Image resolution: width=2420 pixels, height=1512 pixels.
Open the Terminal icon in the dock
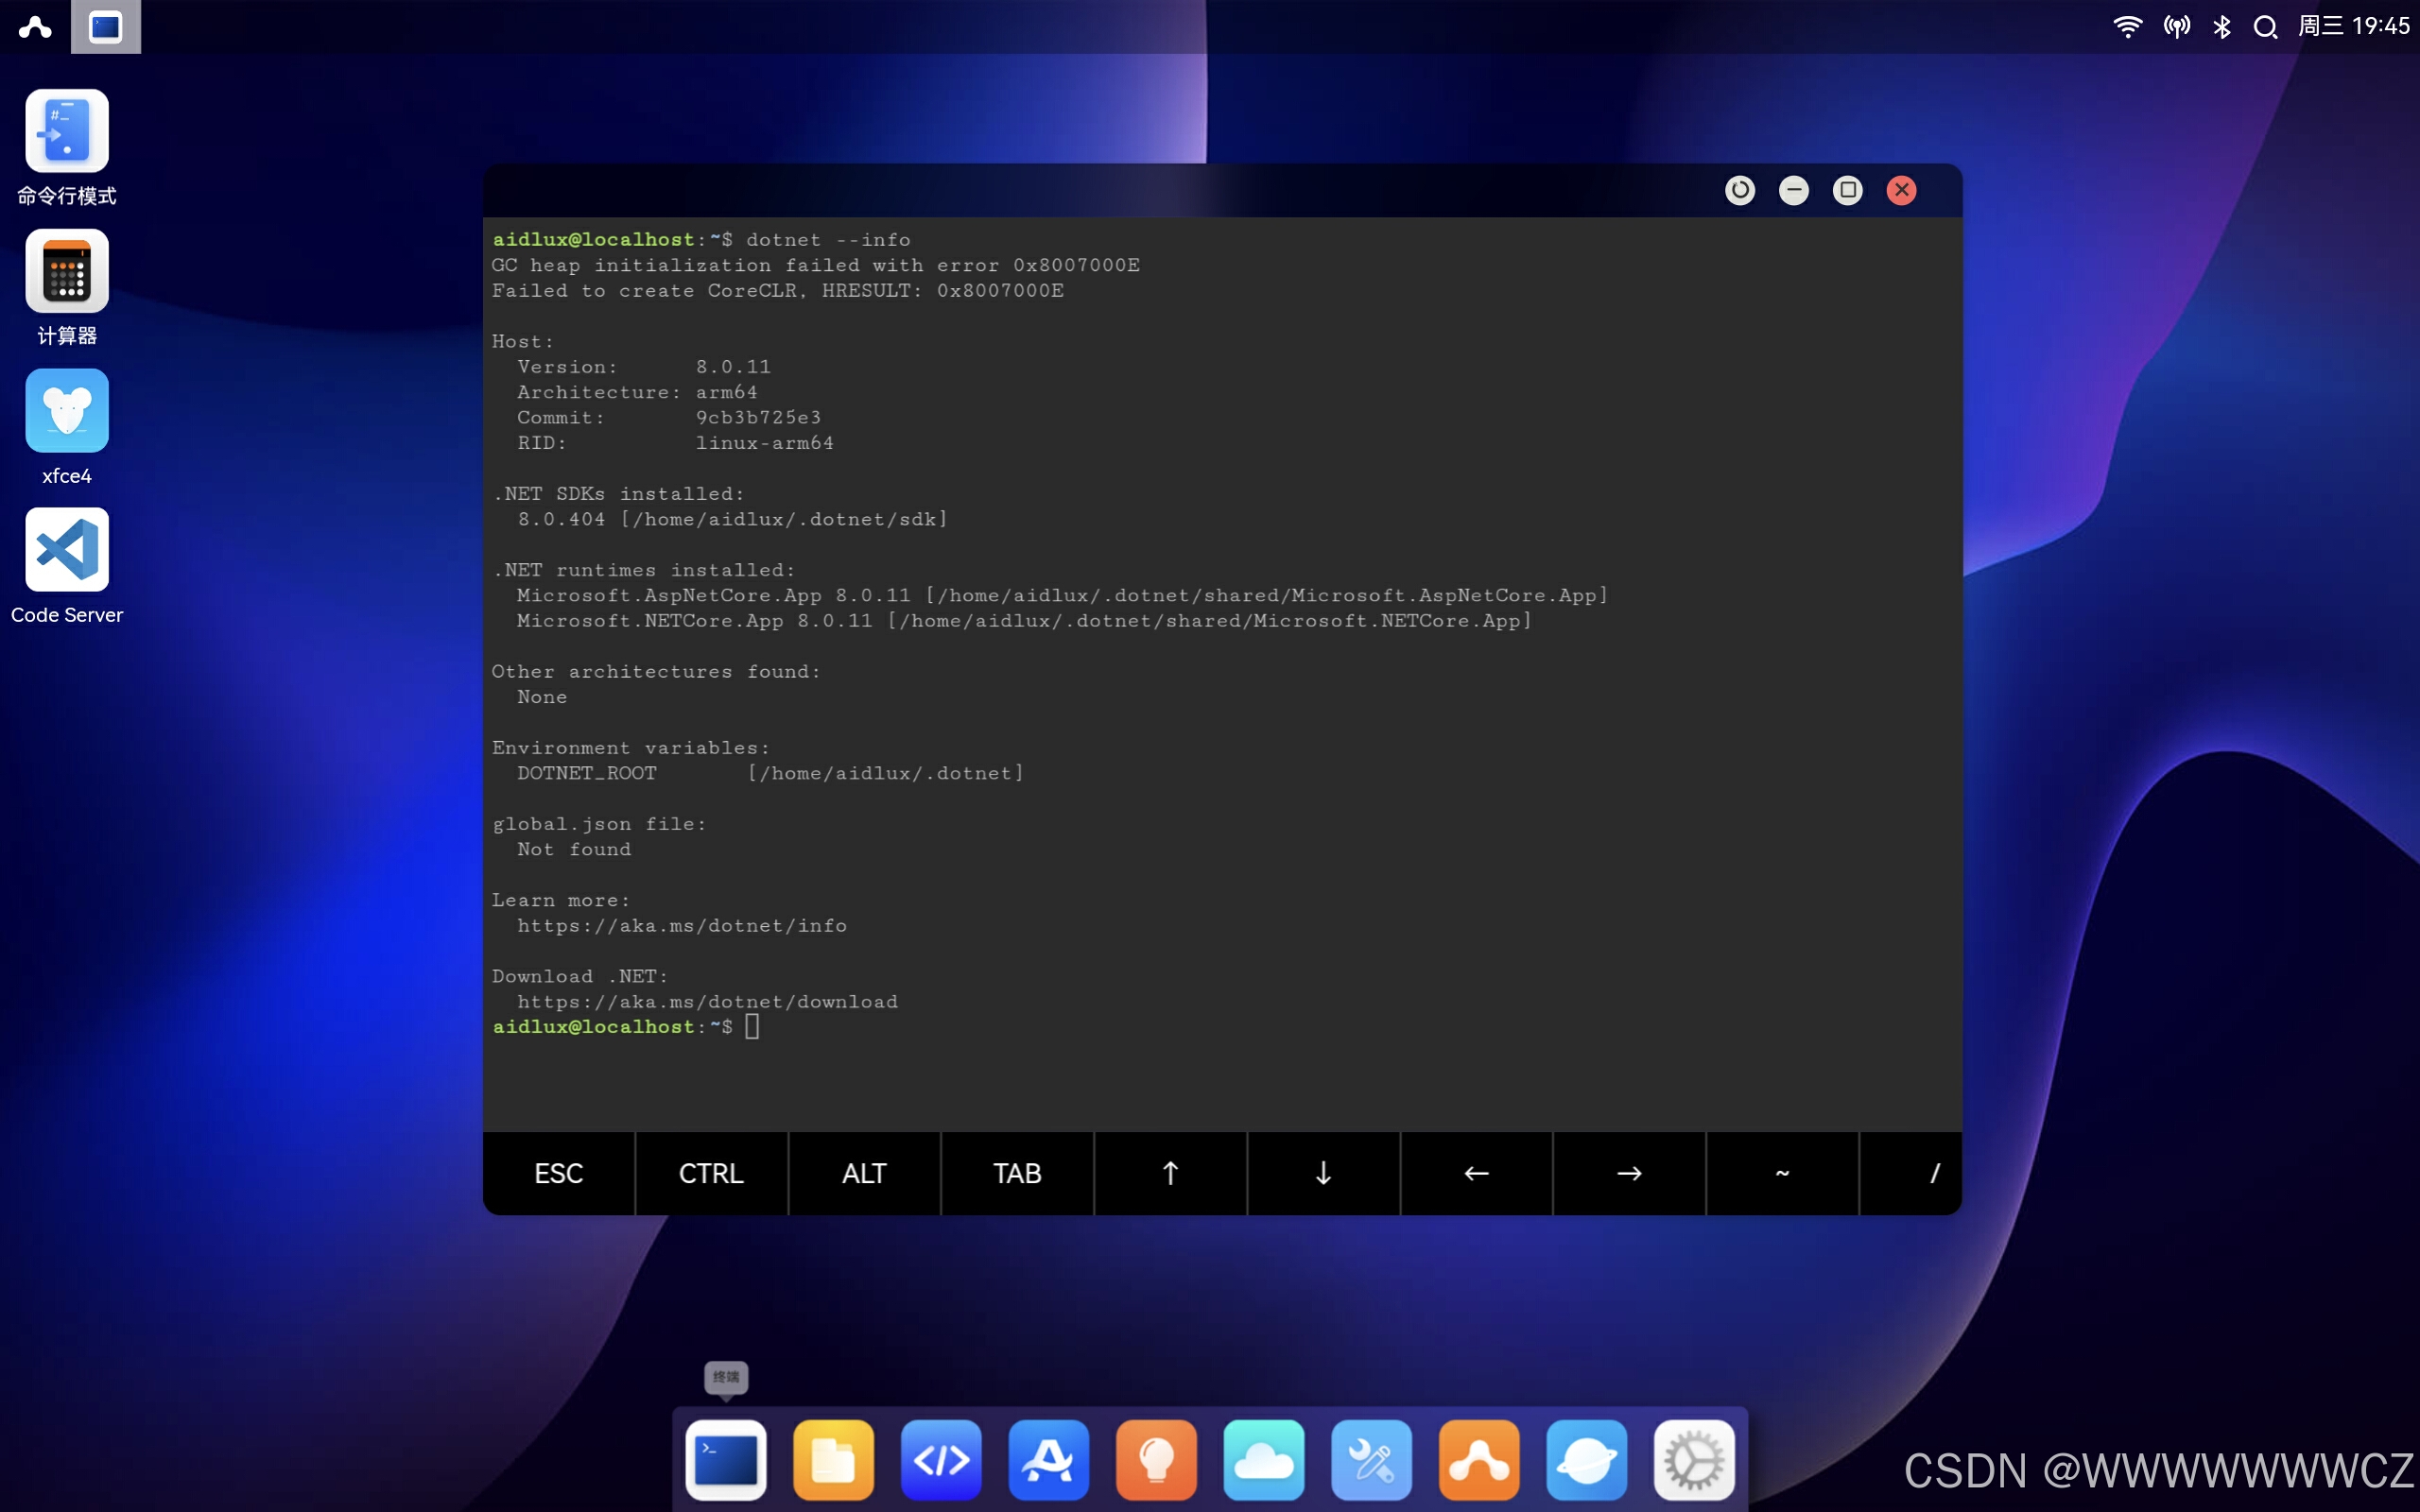726,1460
